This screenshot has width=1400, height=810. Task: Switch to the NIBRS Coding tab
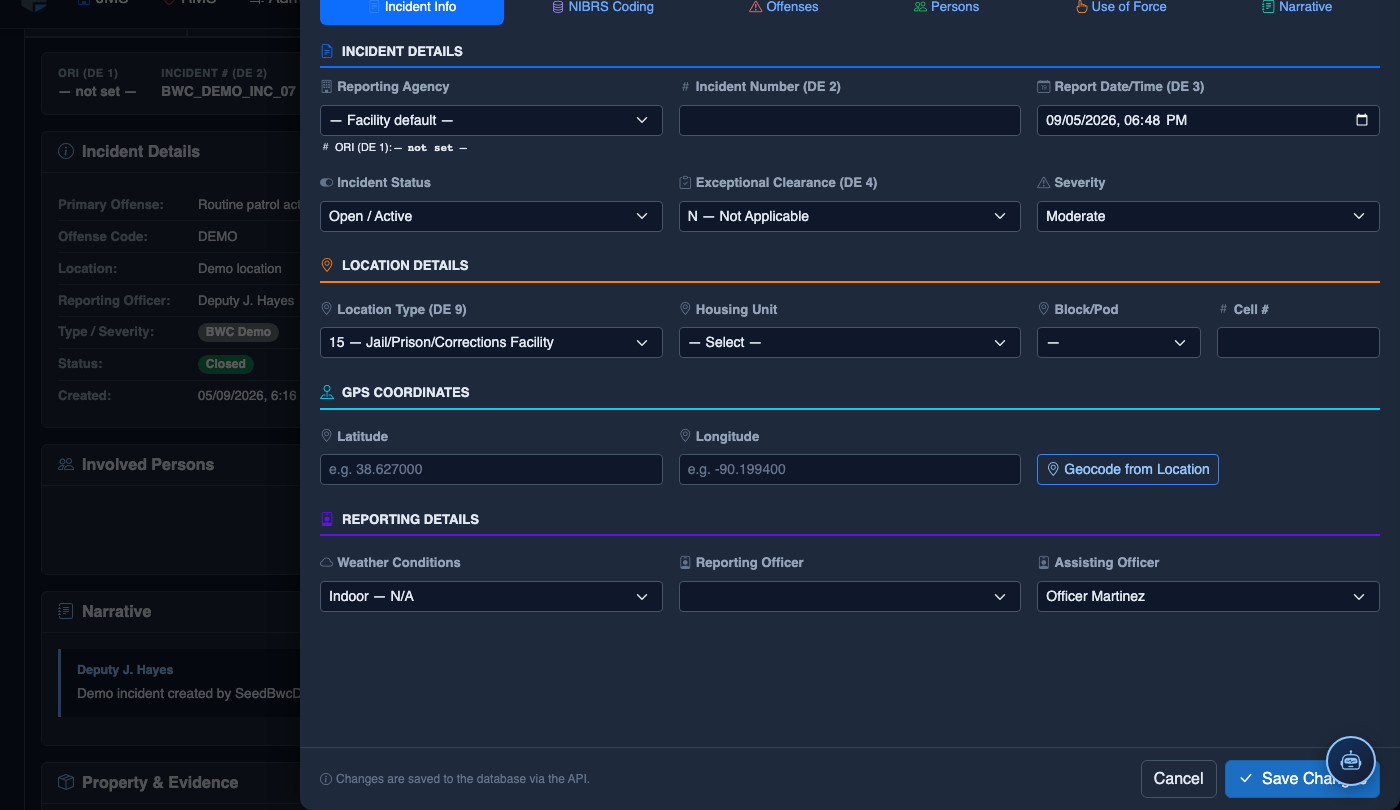click(603, 7)
